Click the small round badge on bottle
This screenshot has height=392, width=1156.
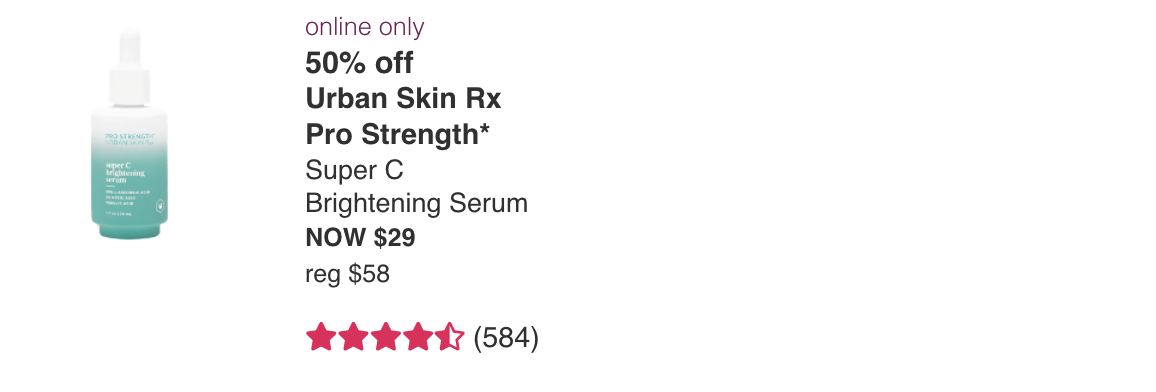[159, 206]
